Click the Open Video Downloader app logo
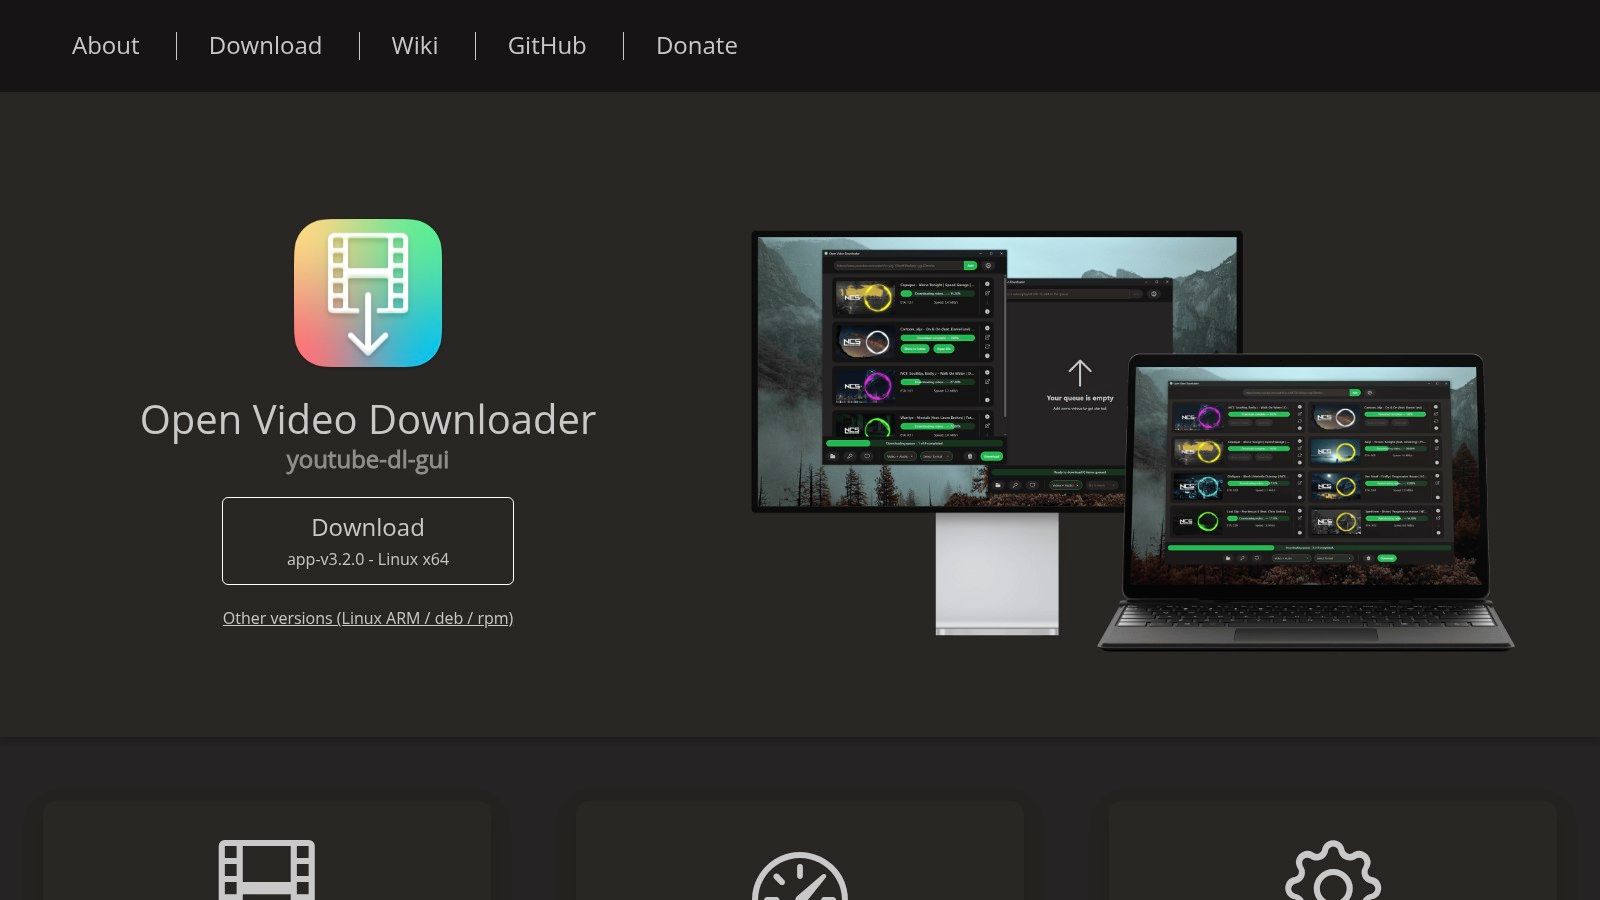Image resolution: width=1600 pixels, height=900 pixels. (368, 293)
